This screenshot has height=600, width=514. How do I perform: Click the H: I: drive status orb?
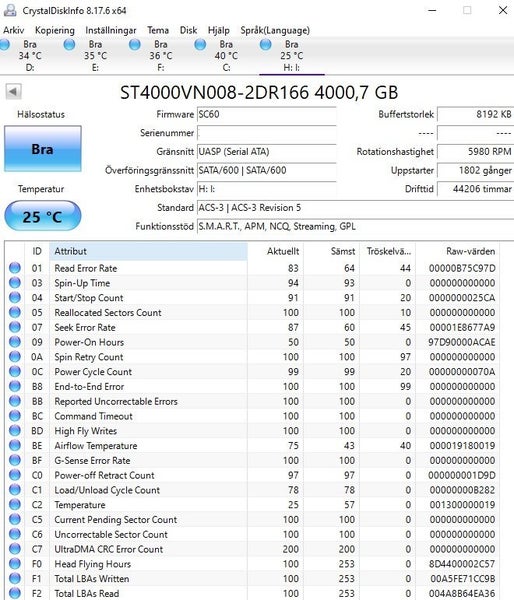pos(266,45)
